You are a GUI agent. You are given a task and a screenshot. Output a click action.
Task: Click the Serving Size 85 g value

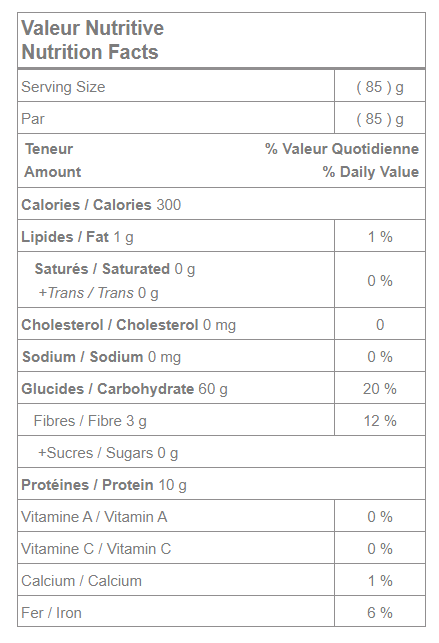[380, 87]
